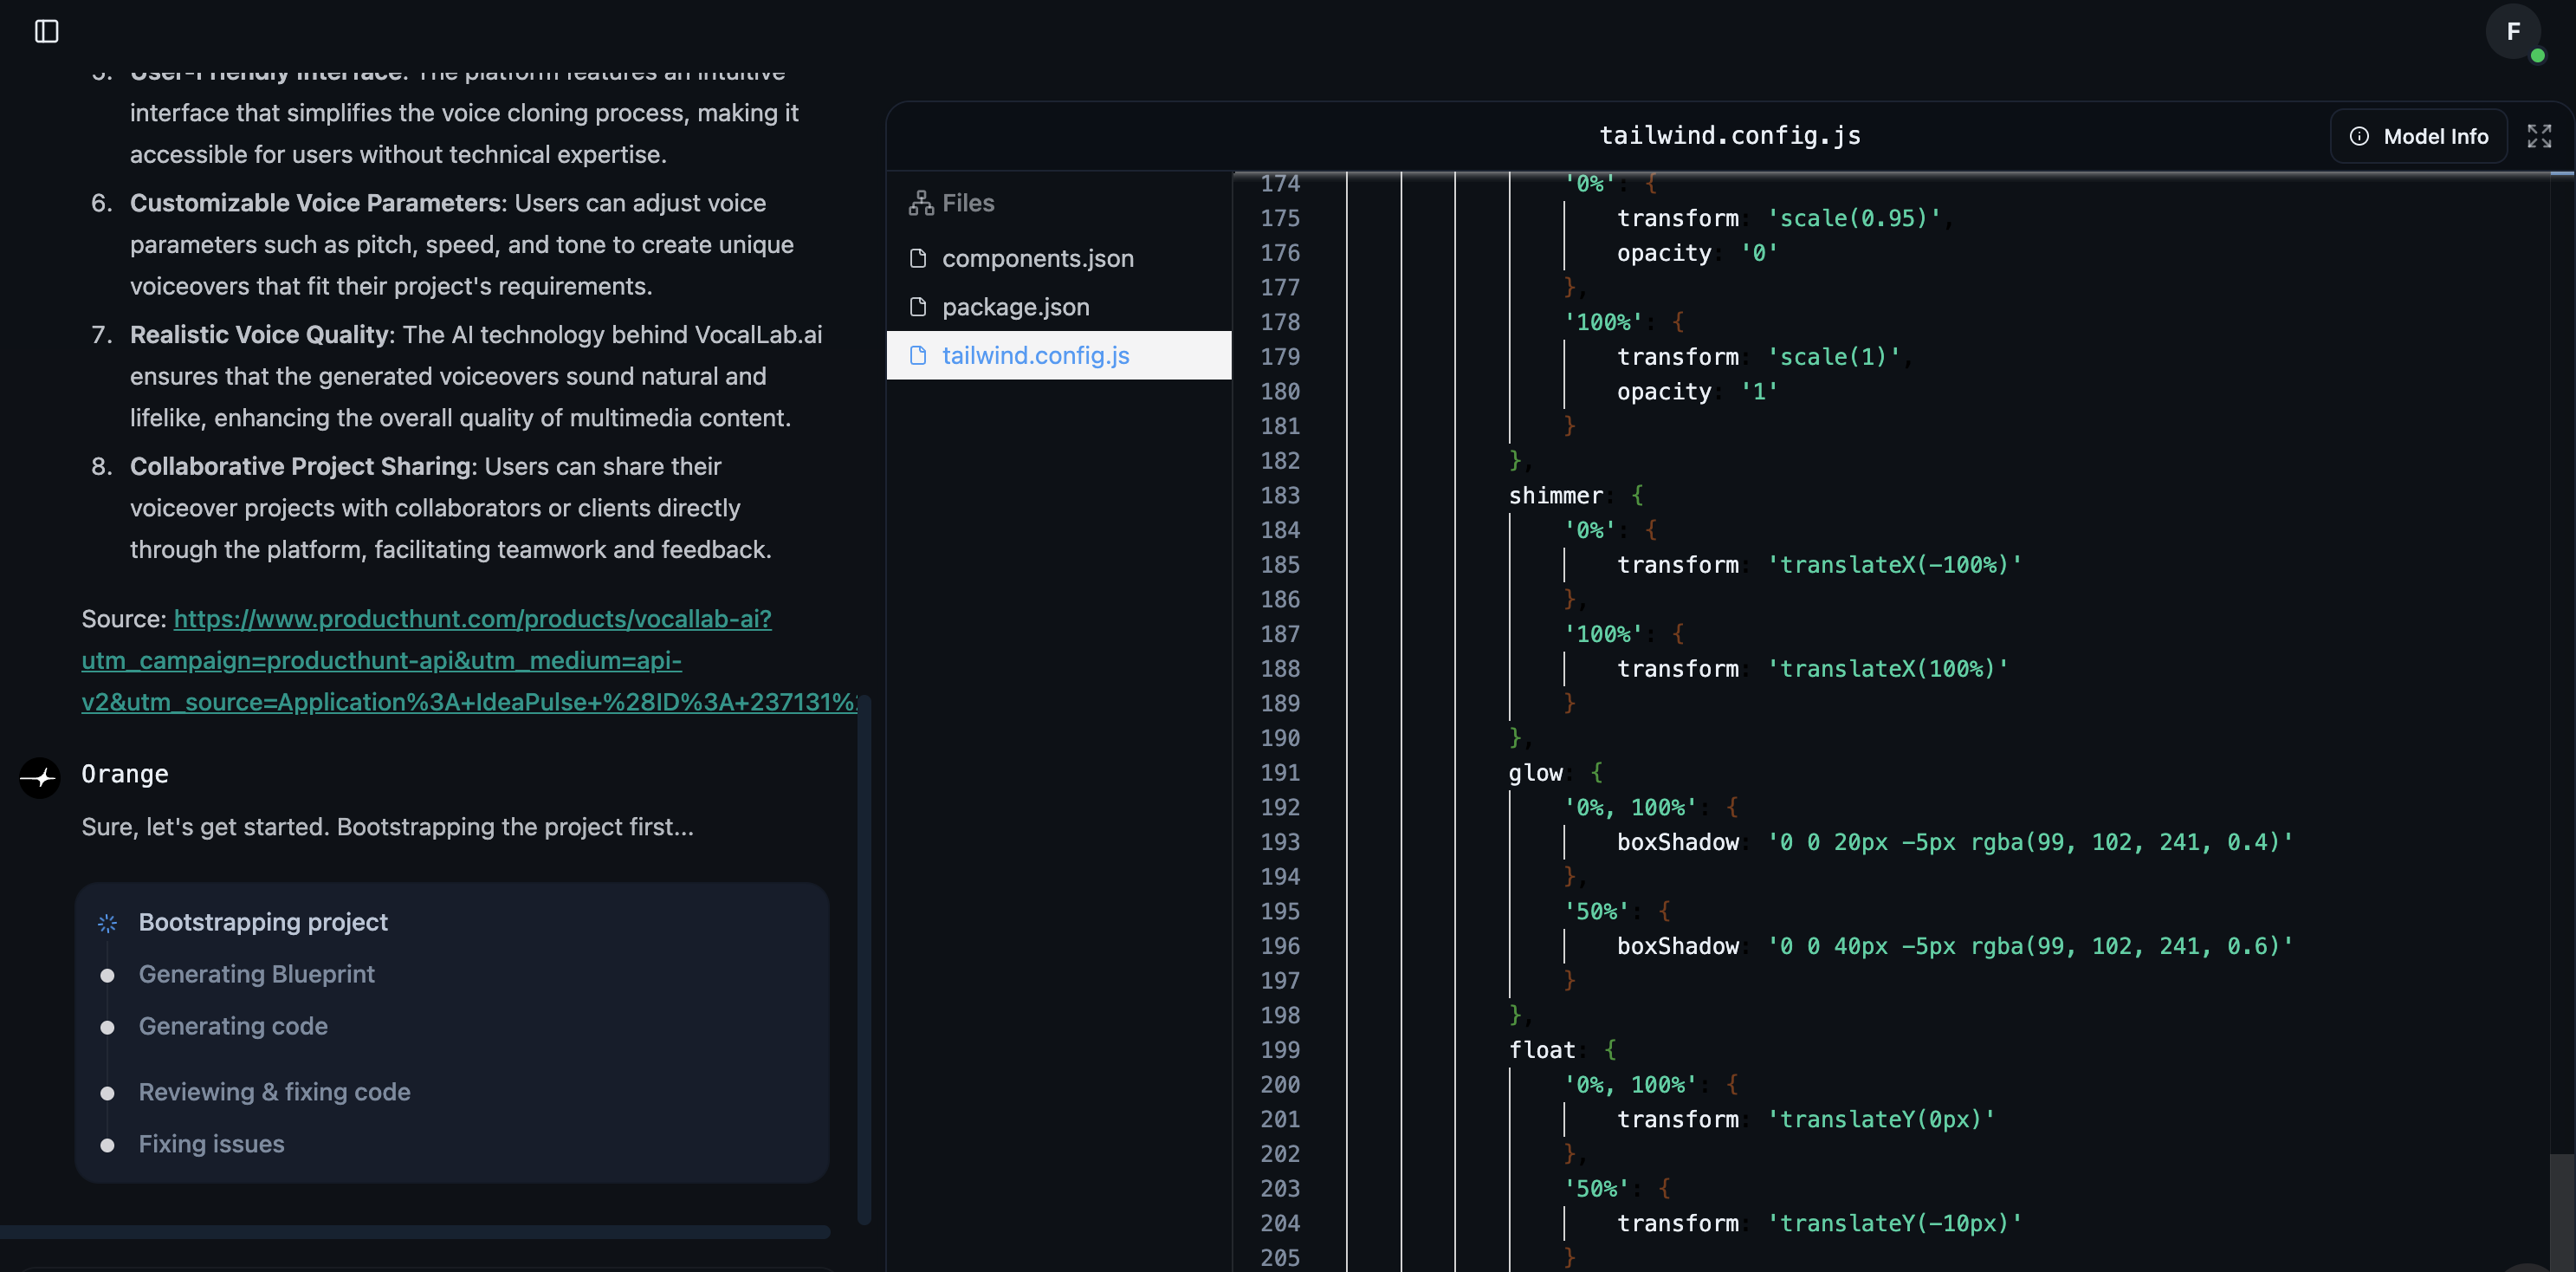Screen dimensions: 2576x1272
Task: Toggle the sidebar panel icon
Action: (46, 32)
